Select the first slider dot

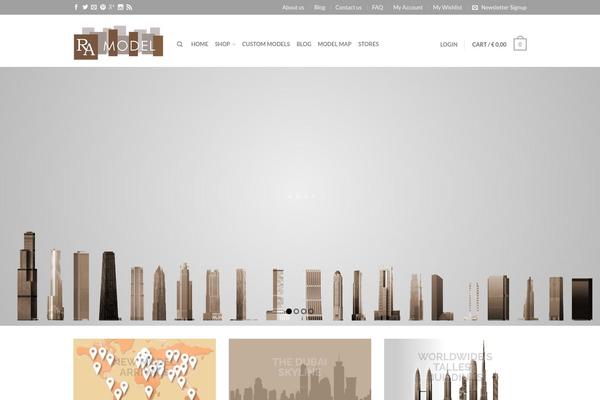289,311
